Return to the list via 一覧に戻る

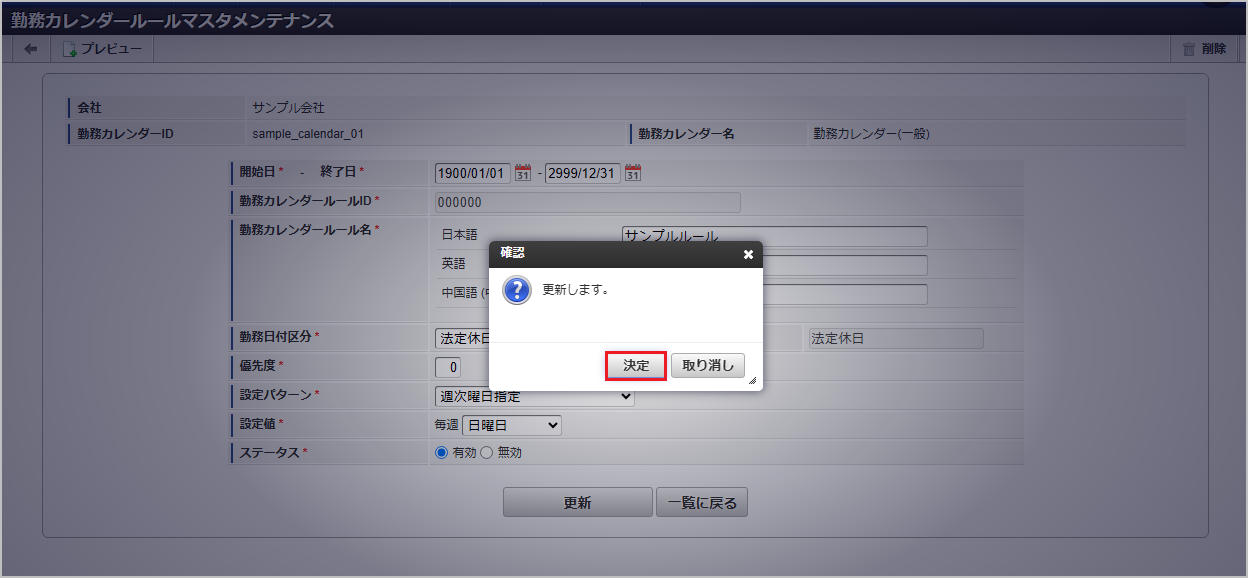click(x=701, y=501)
